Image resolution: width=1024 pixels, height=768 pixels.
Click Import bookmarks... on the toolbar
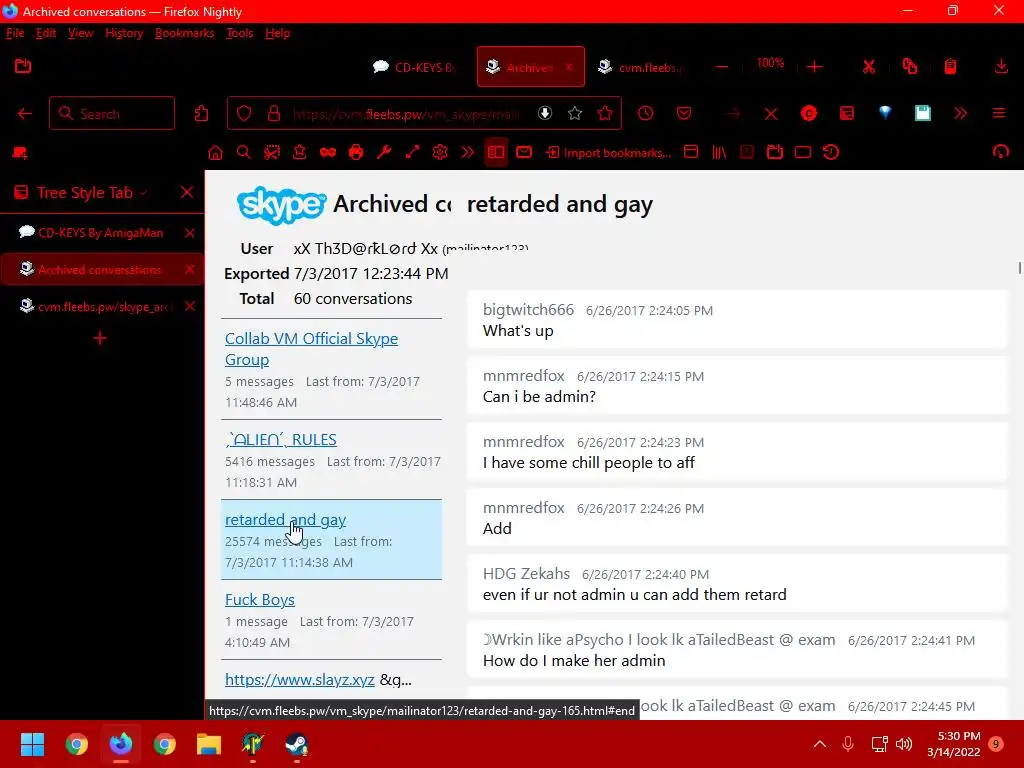coord(608,153)
